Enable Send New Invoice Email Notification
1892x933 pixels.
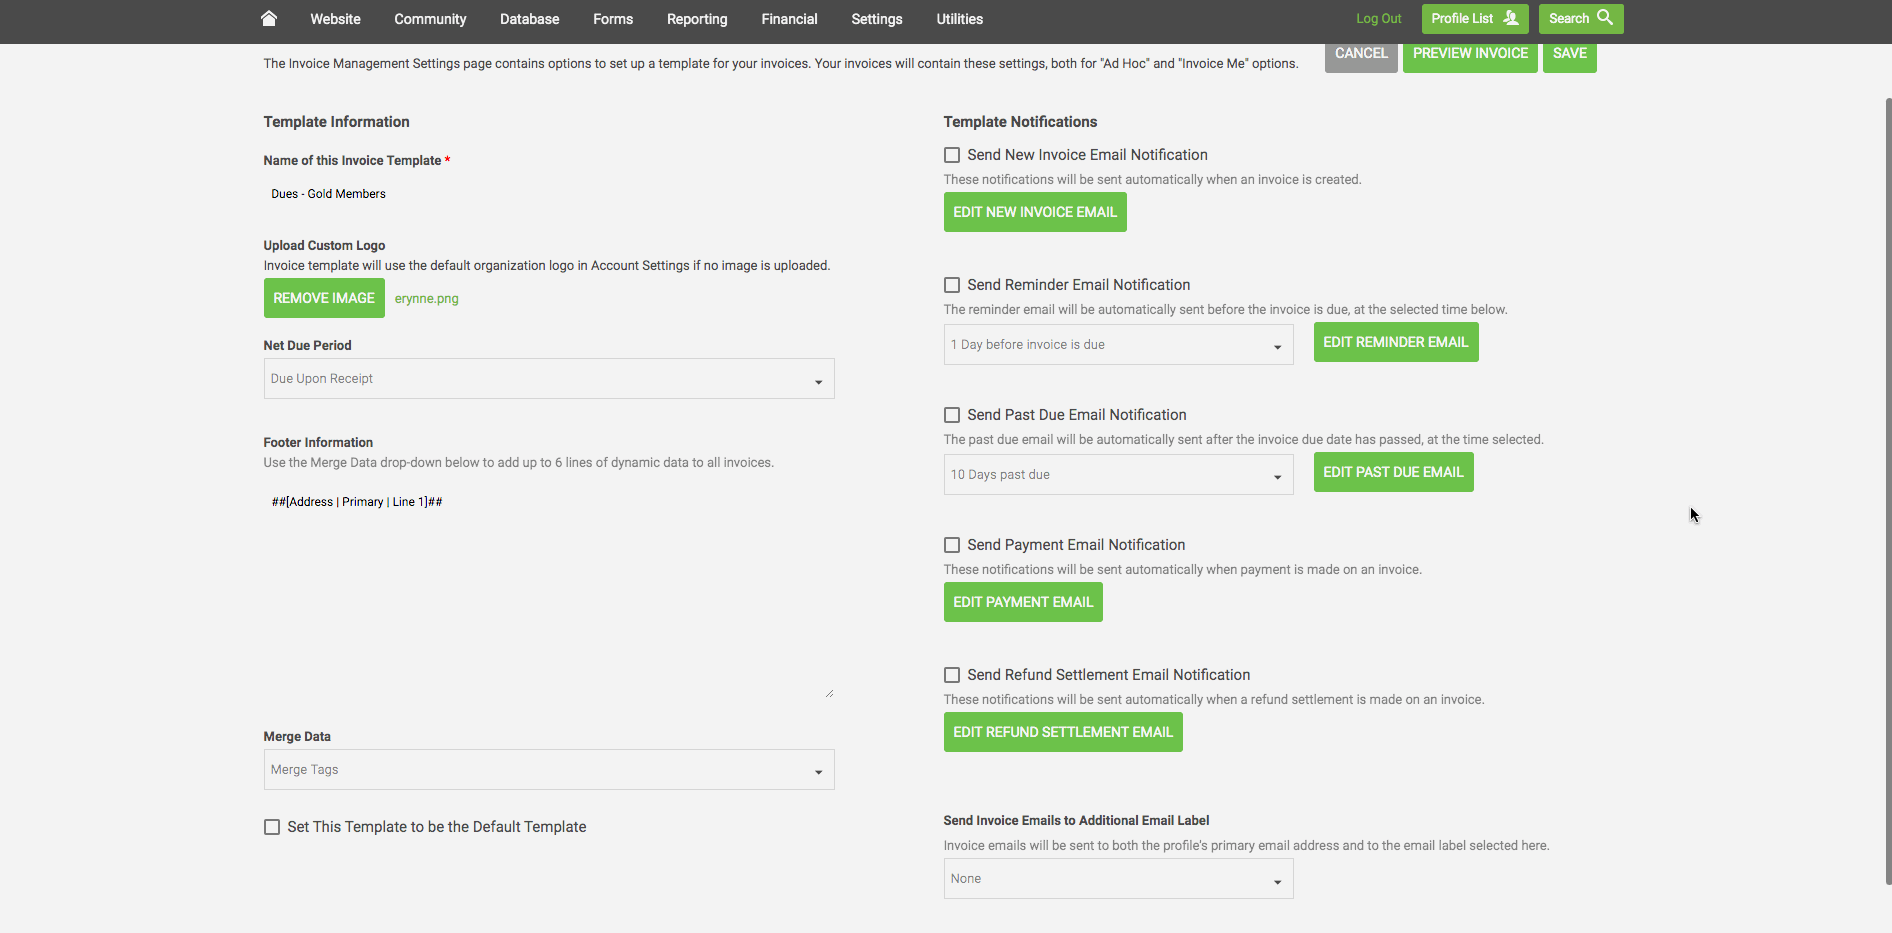952,155
